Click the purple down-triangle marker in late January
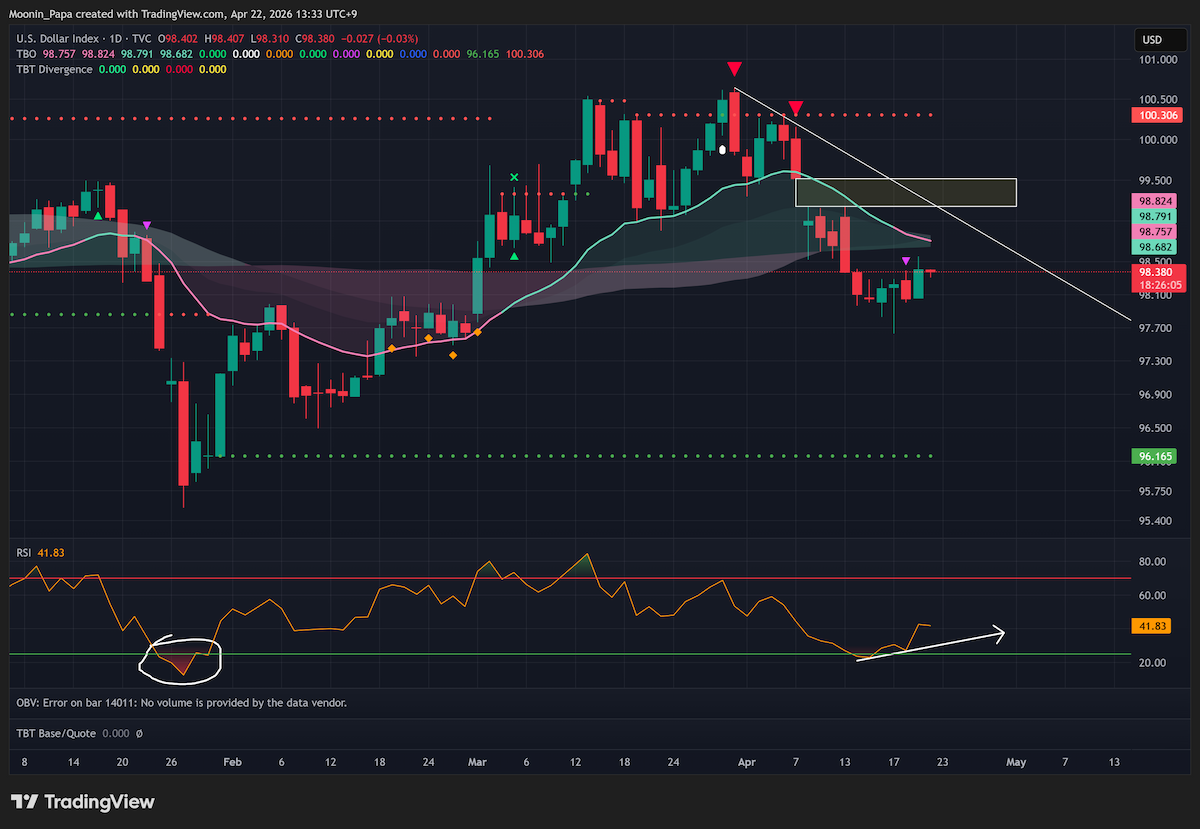Screen dimensions: 1200x829 pyautogui.click(x=147, y=227)
